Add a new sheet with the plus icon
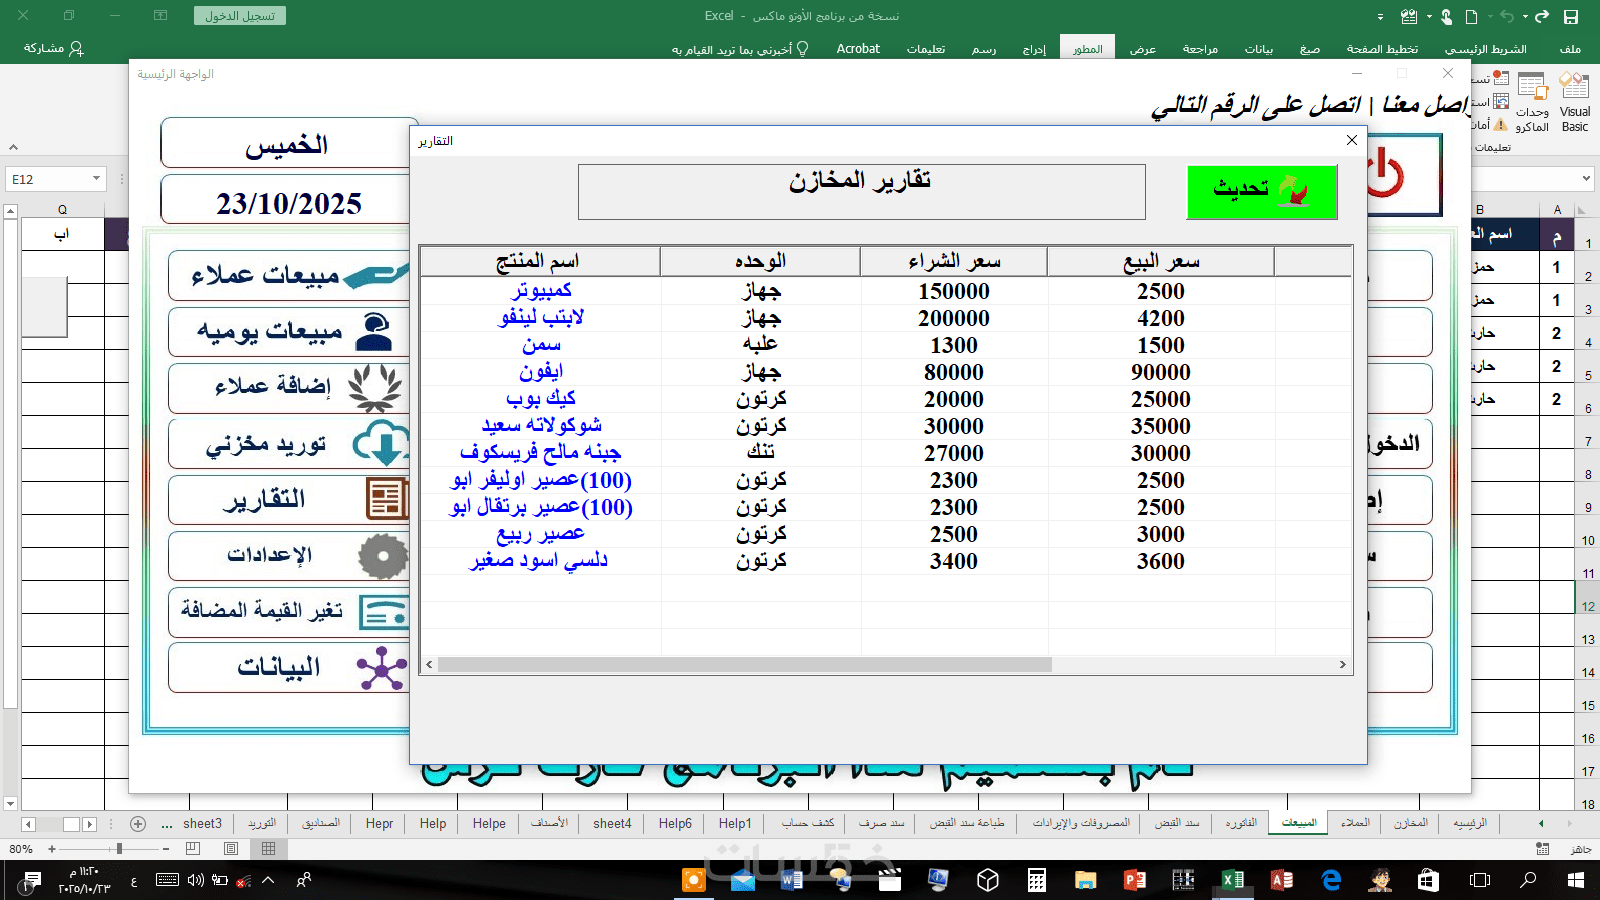1600x900 pixels. click(x=138, y=824)
